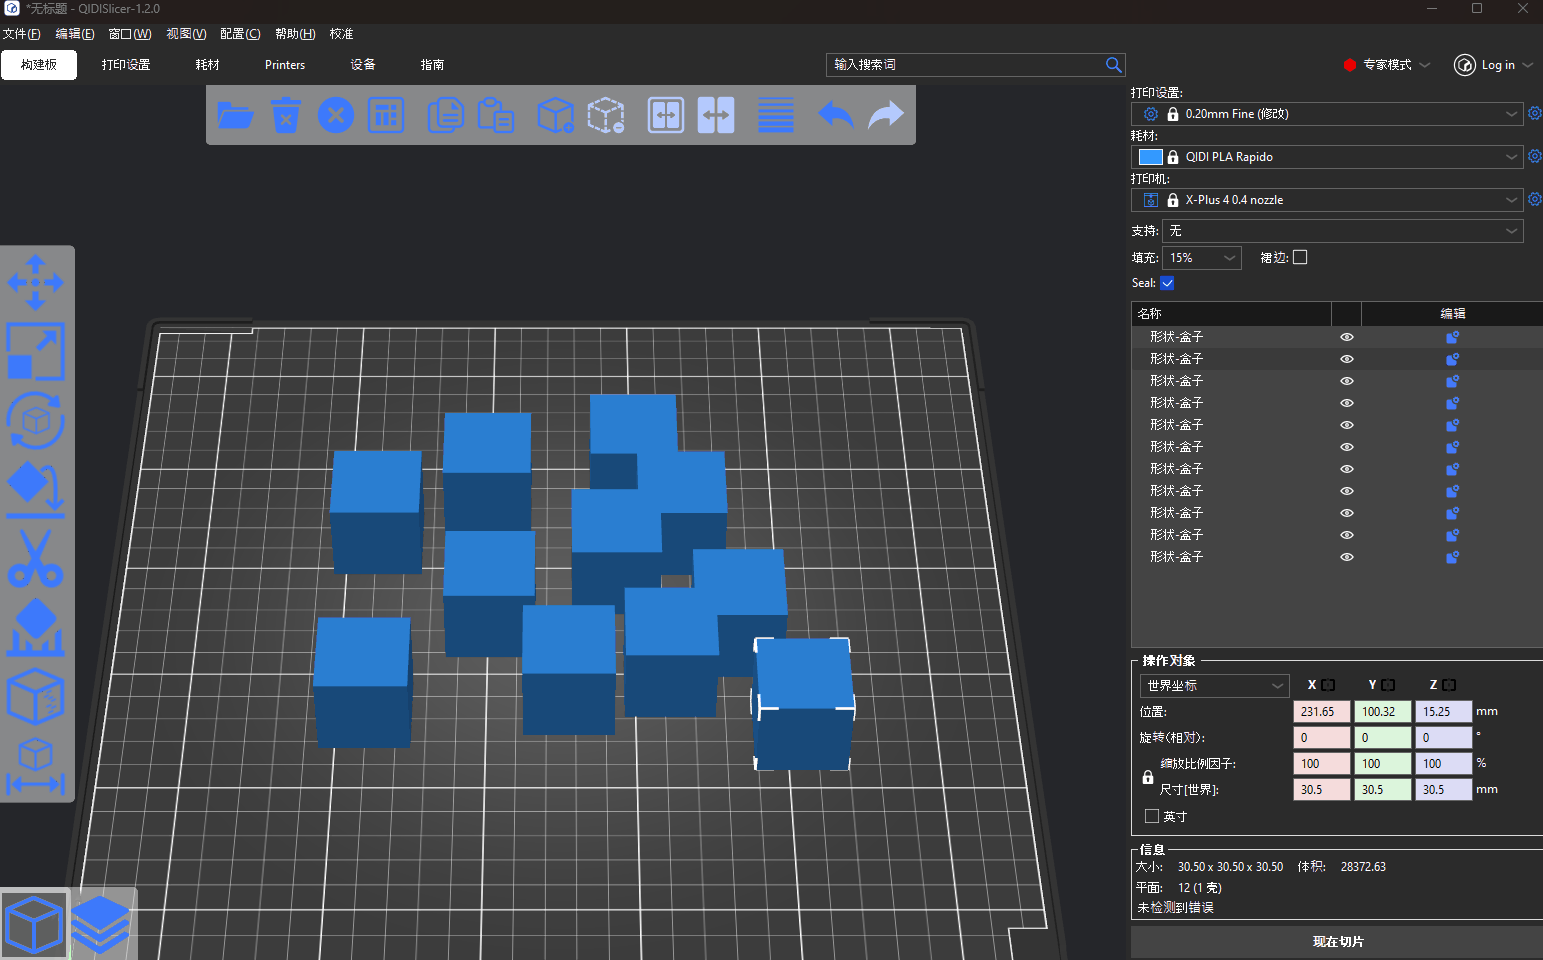The width and height of the screenshot is (1543, 960).
Task: Arrange objects on the build plate
Action: (x=386, y=115)
